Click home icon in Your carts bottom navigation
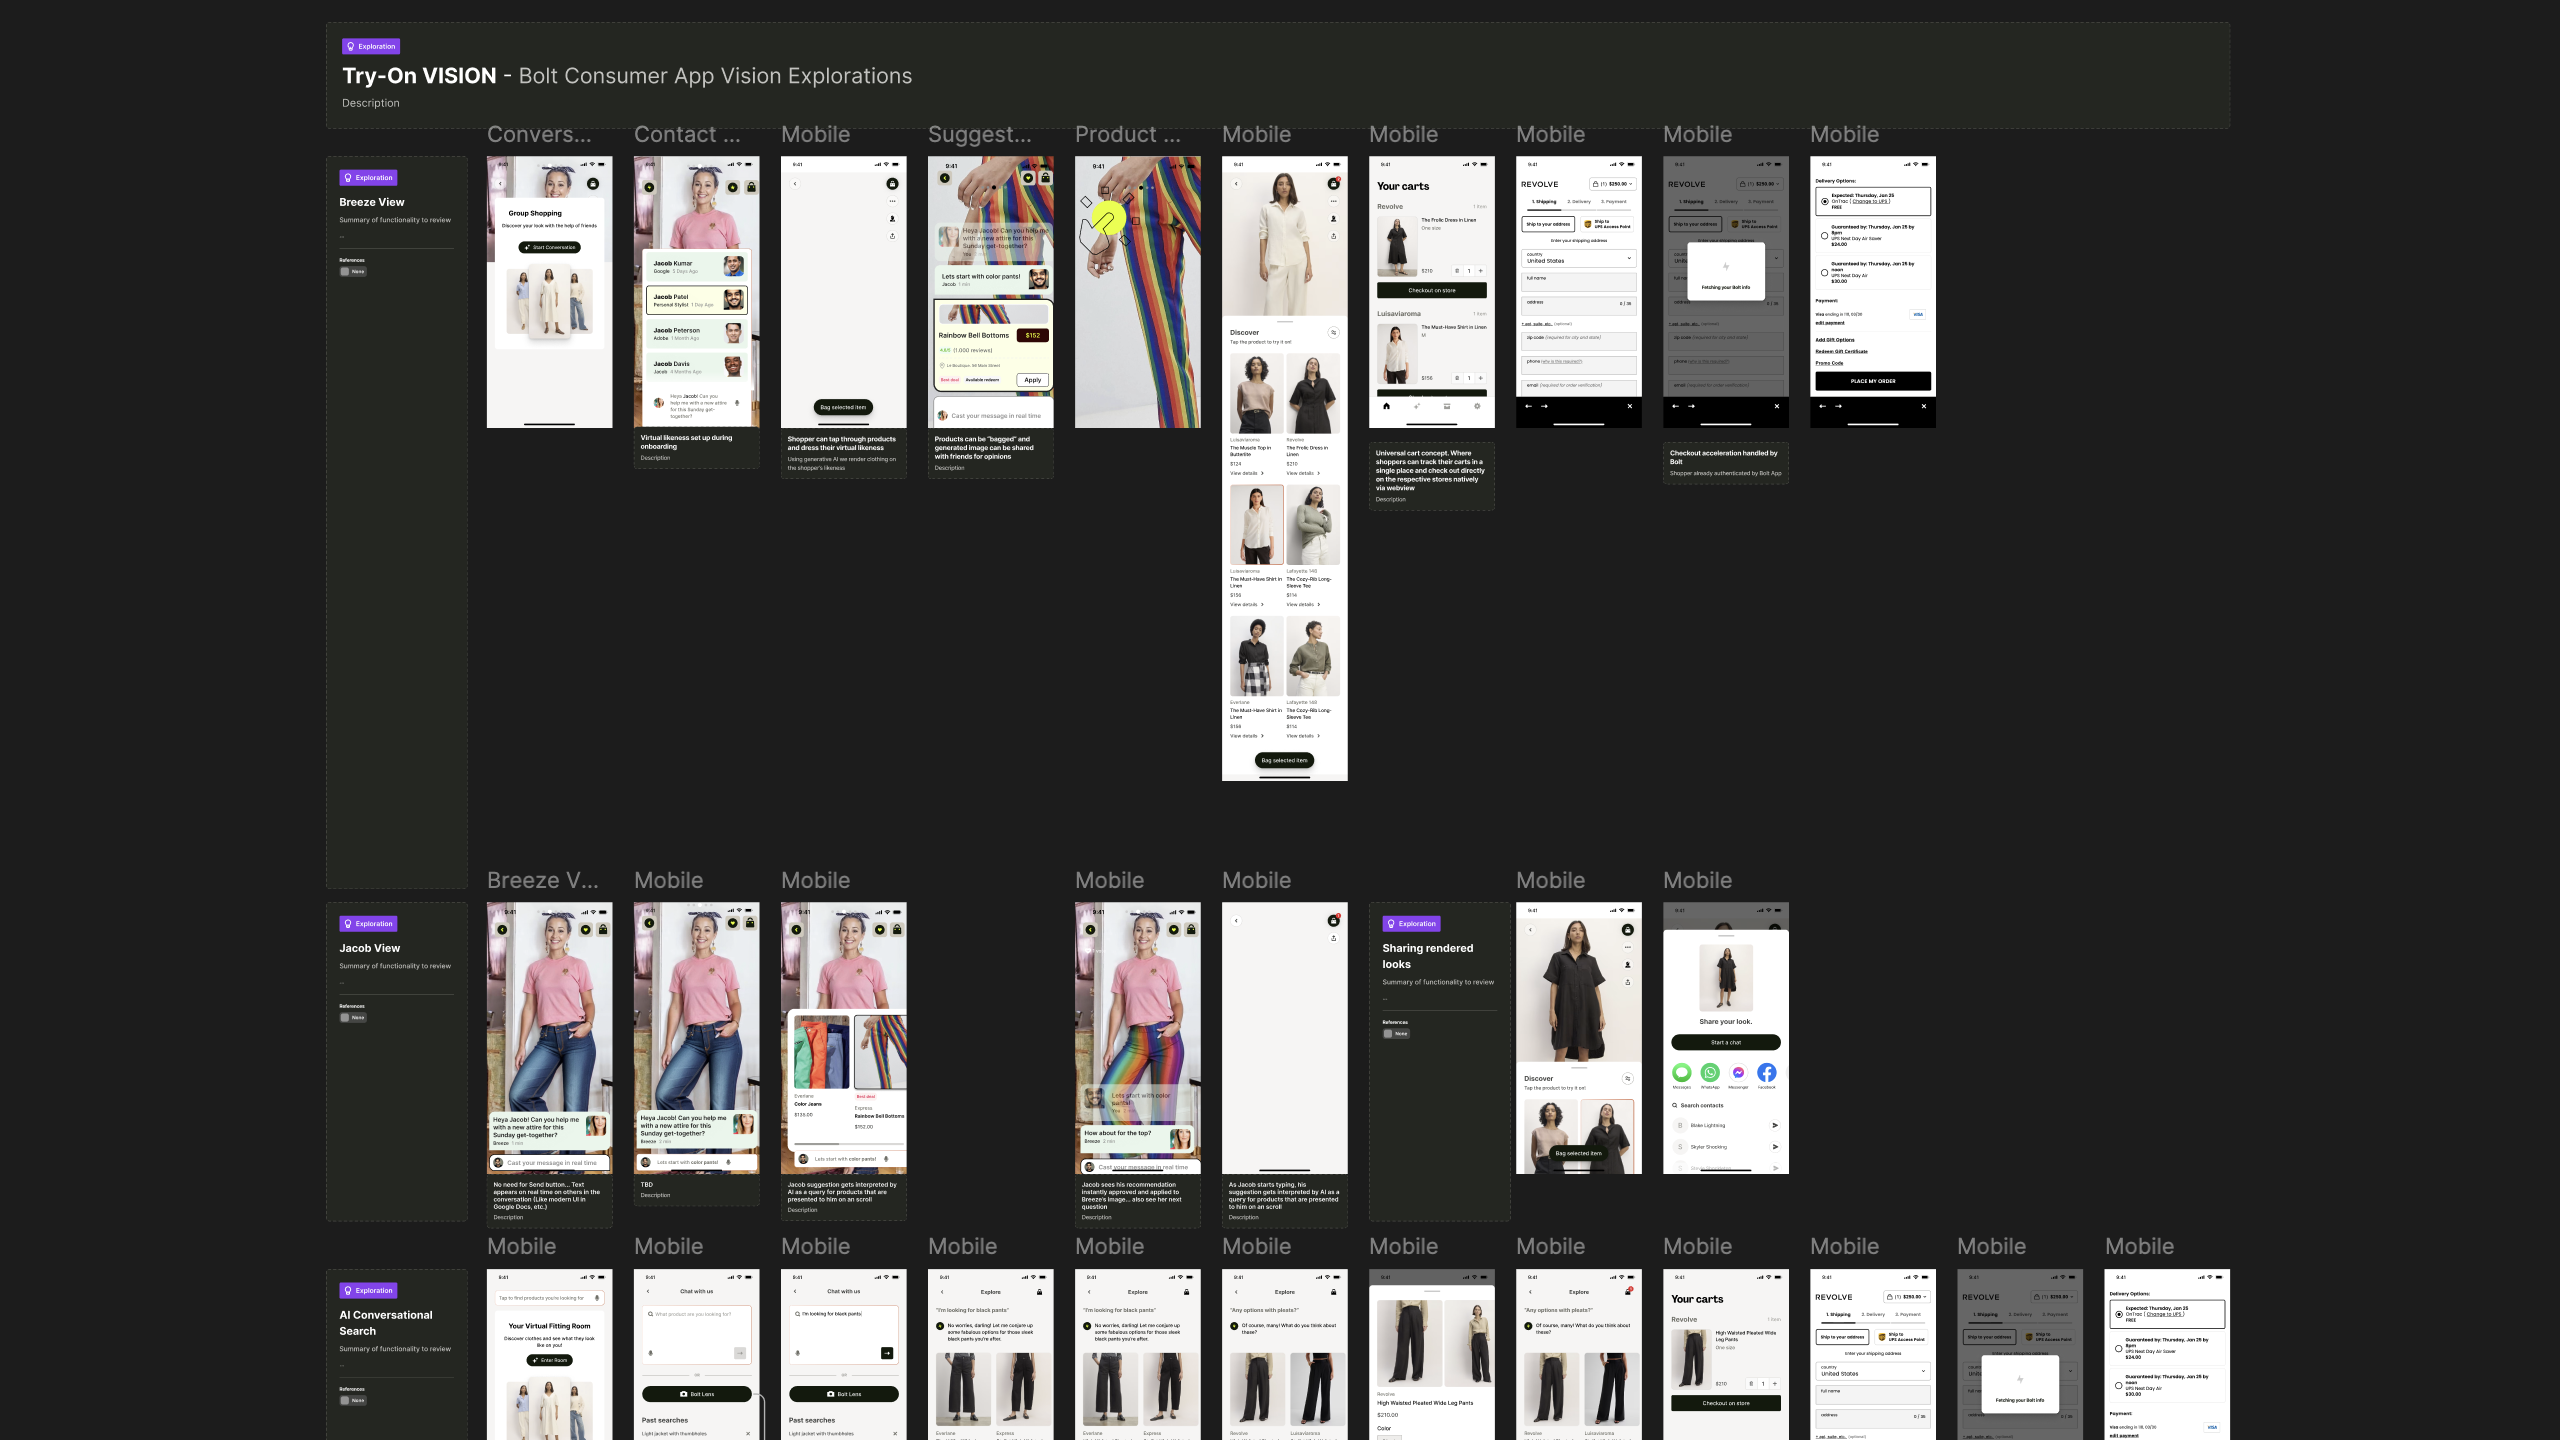The height and width of the screenshot is (1440, 2560). pyautogui.click(x=1386, y=406)
